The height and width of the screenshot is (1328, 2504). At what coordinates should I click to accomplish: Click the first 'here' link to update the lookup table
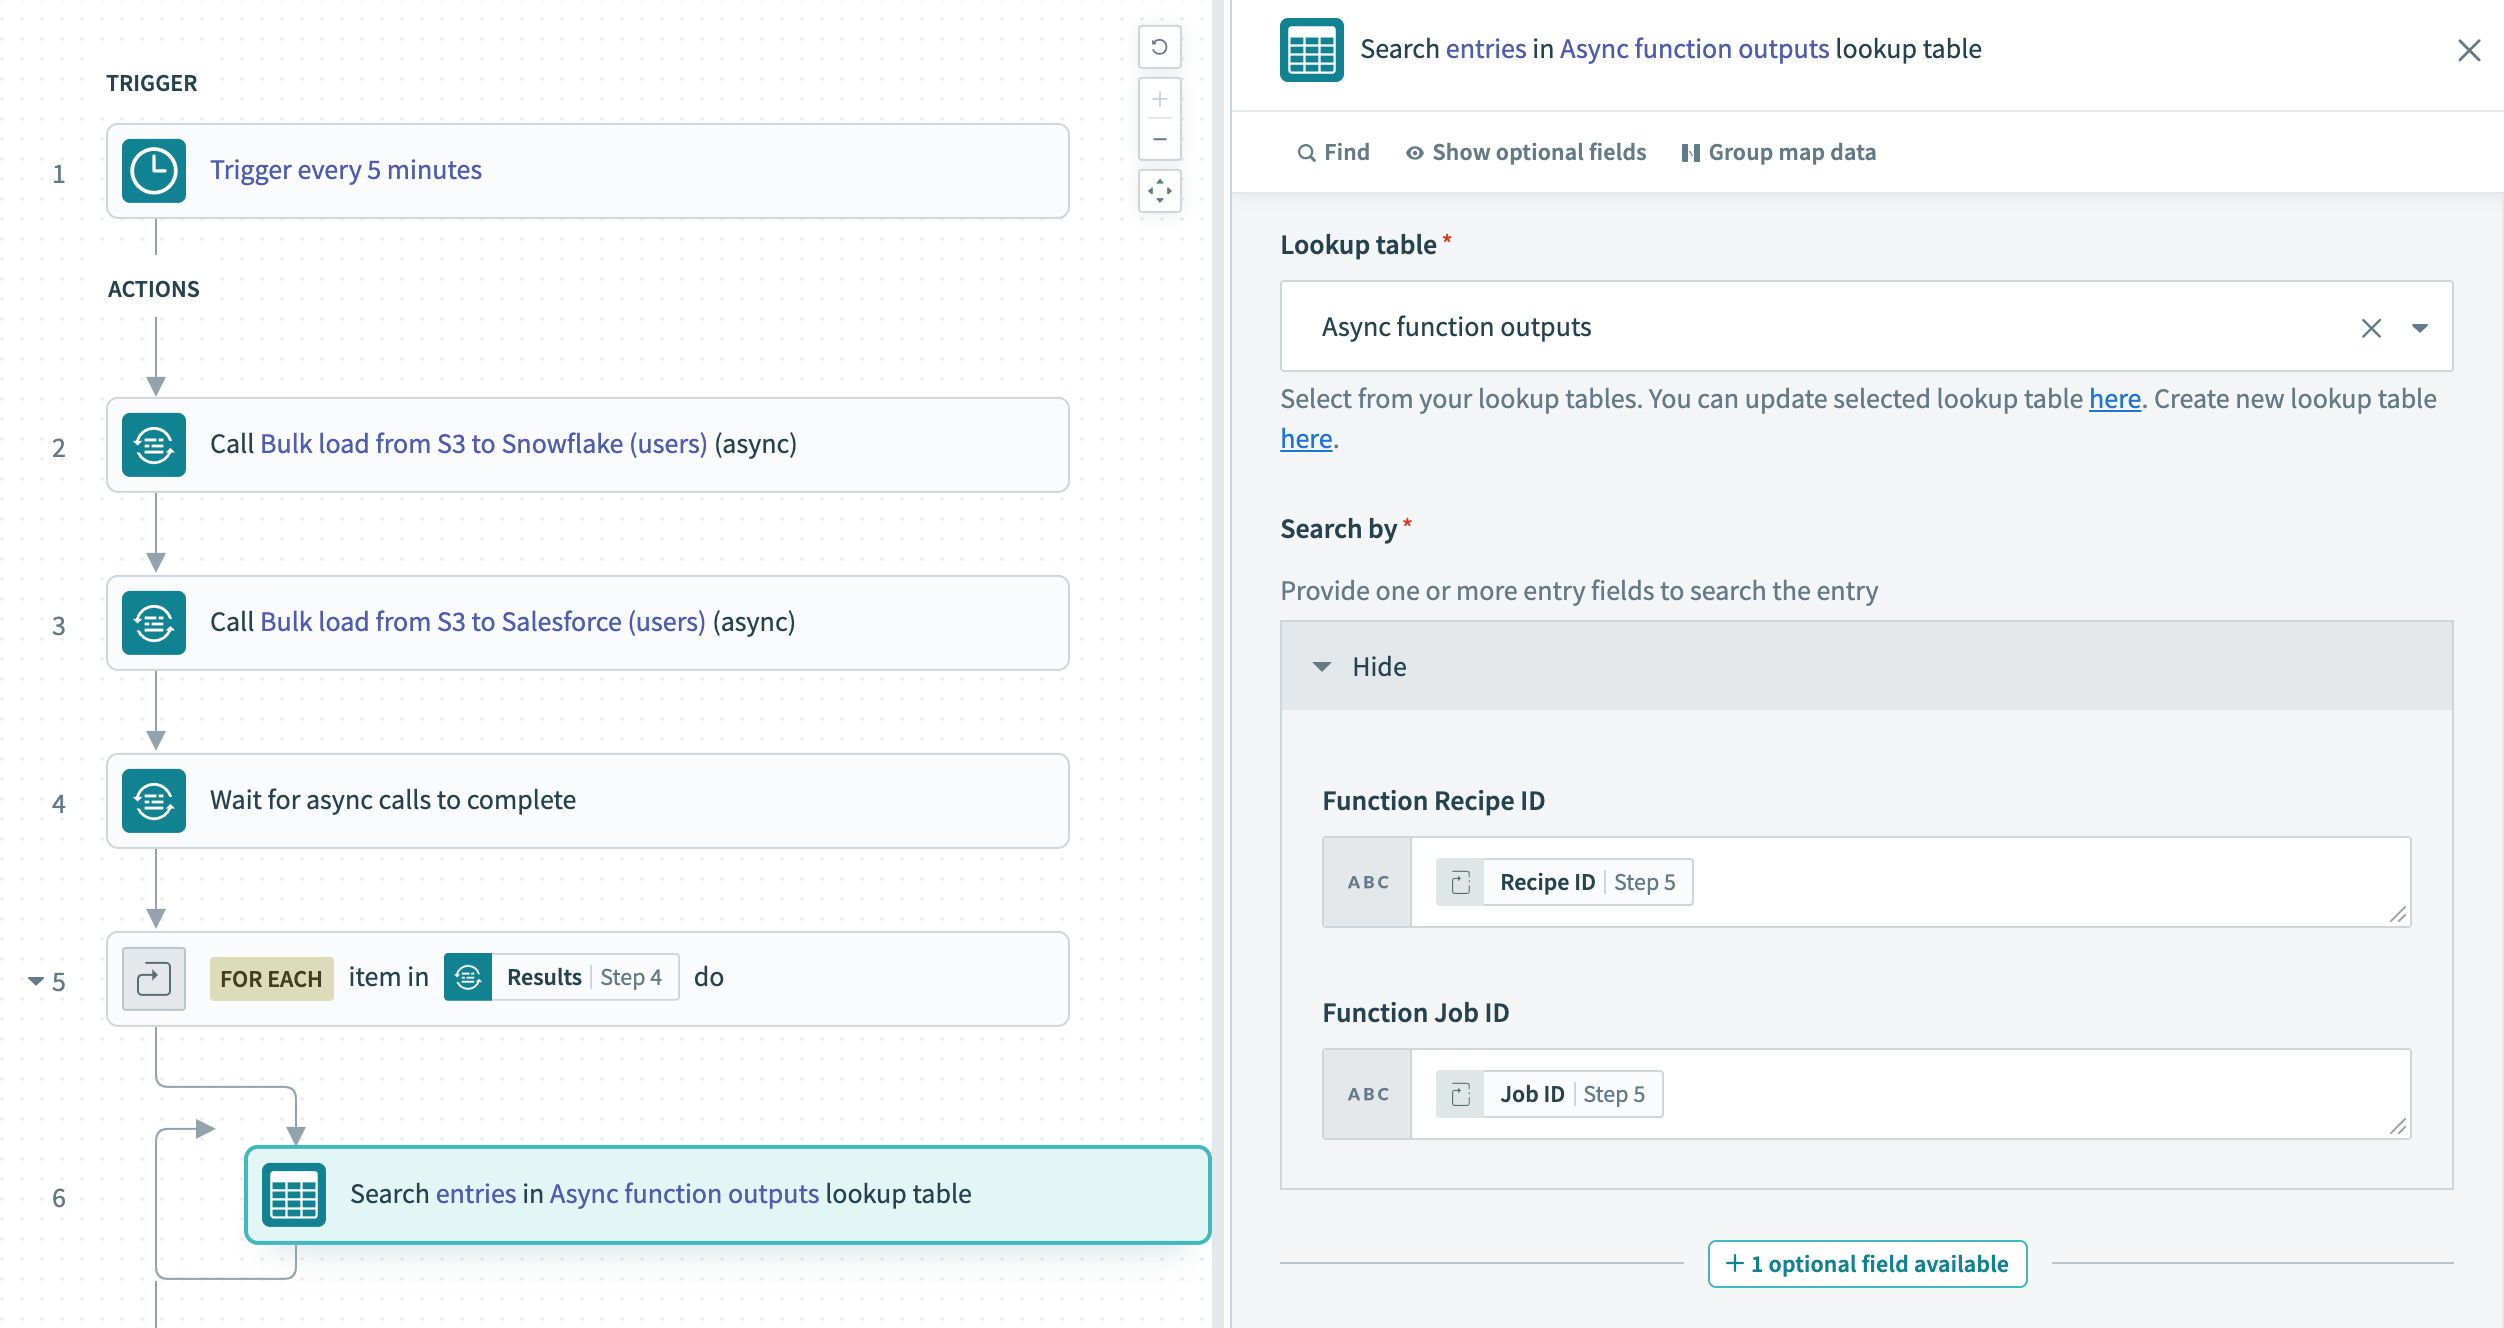click(x=2114, y=399)
